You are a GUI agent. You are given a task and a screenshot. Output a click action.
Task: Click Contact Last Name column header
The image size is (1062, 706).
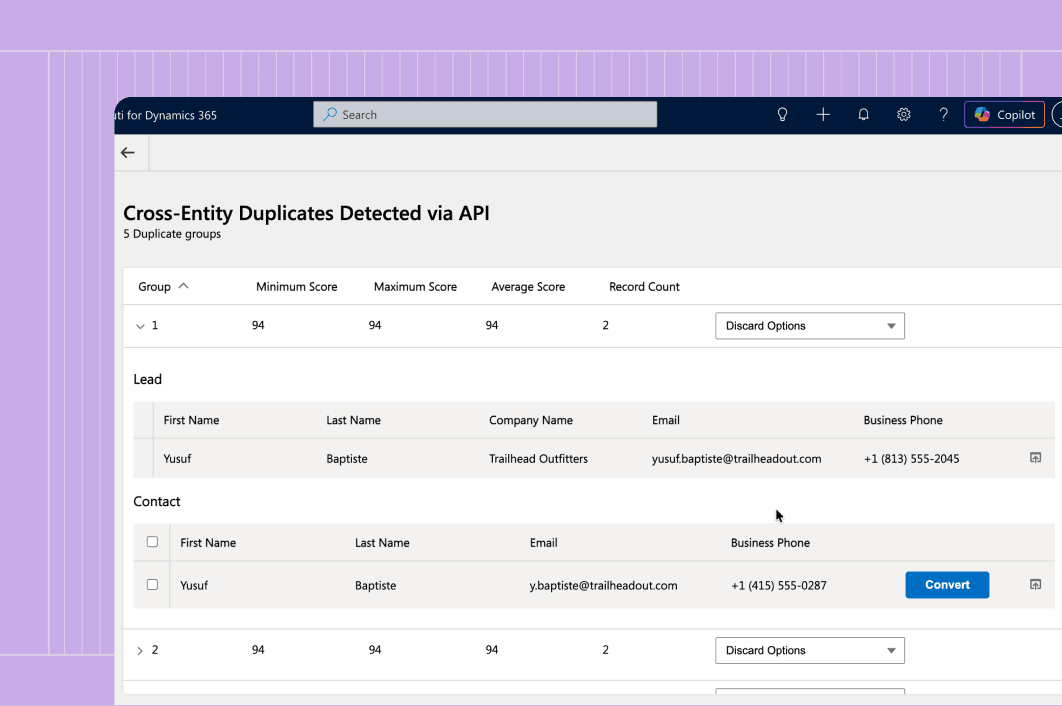click(382, 543)
